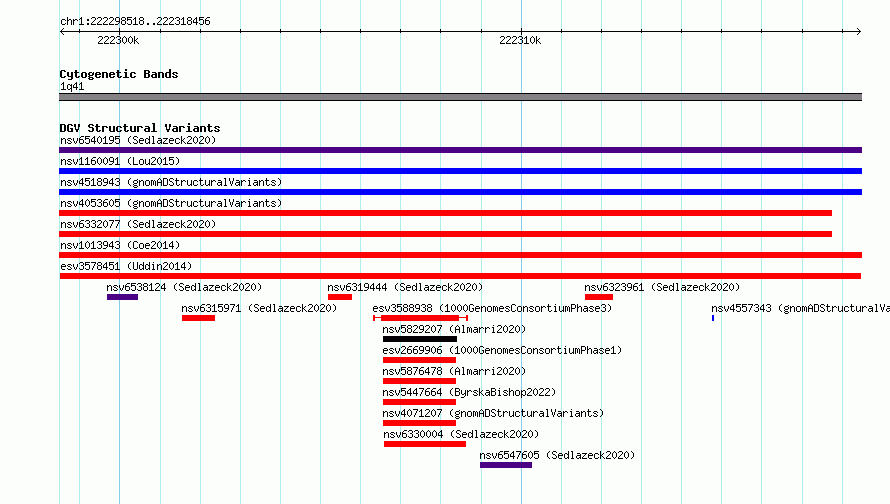Click the left arrow of the ruler
Image resolution: width=890 pixels, height=504 pixels.
pyautogui.click(x=62, y=32)
